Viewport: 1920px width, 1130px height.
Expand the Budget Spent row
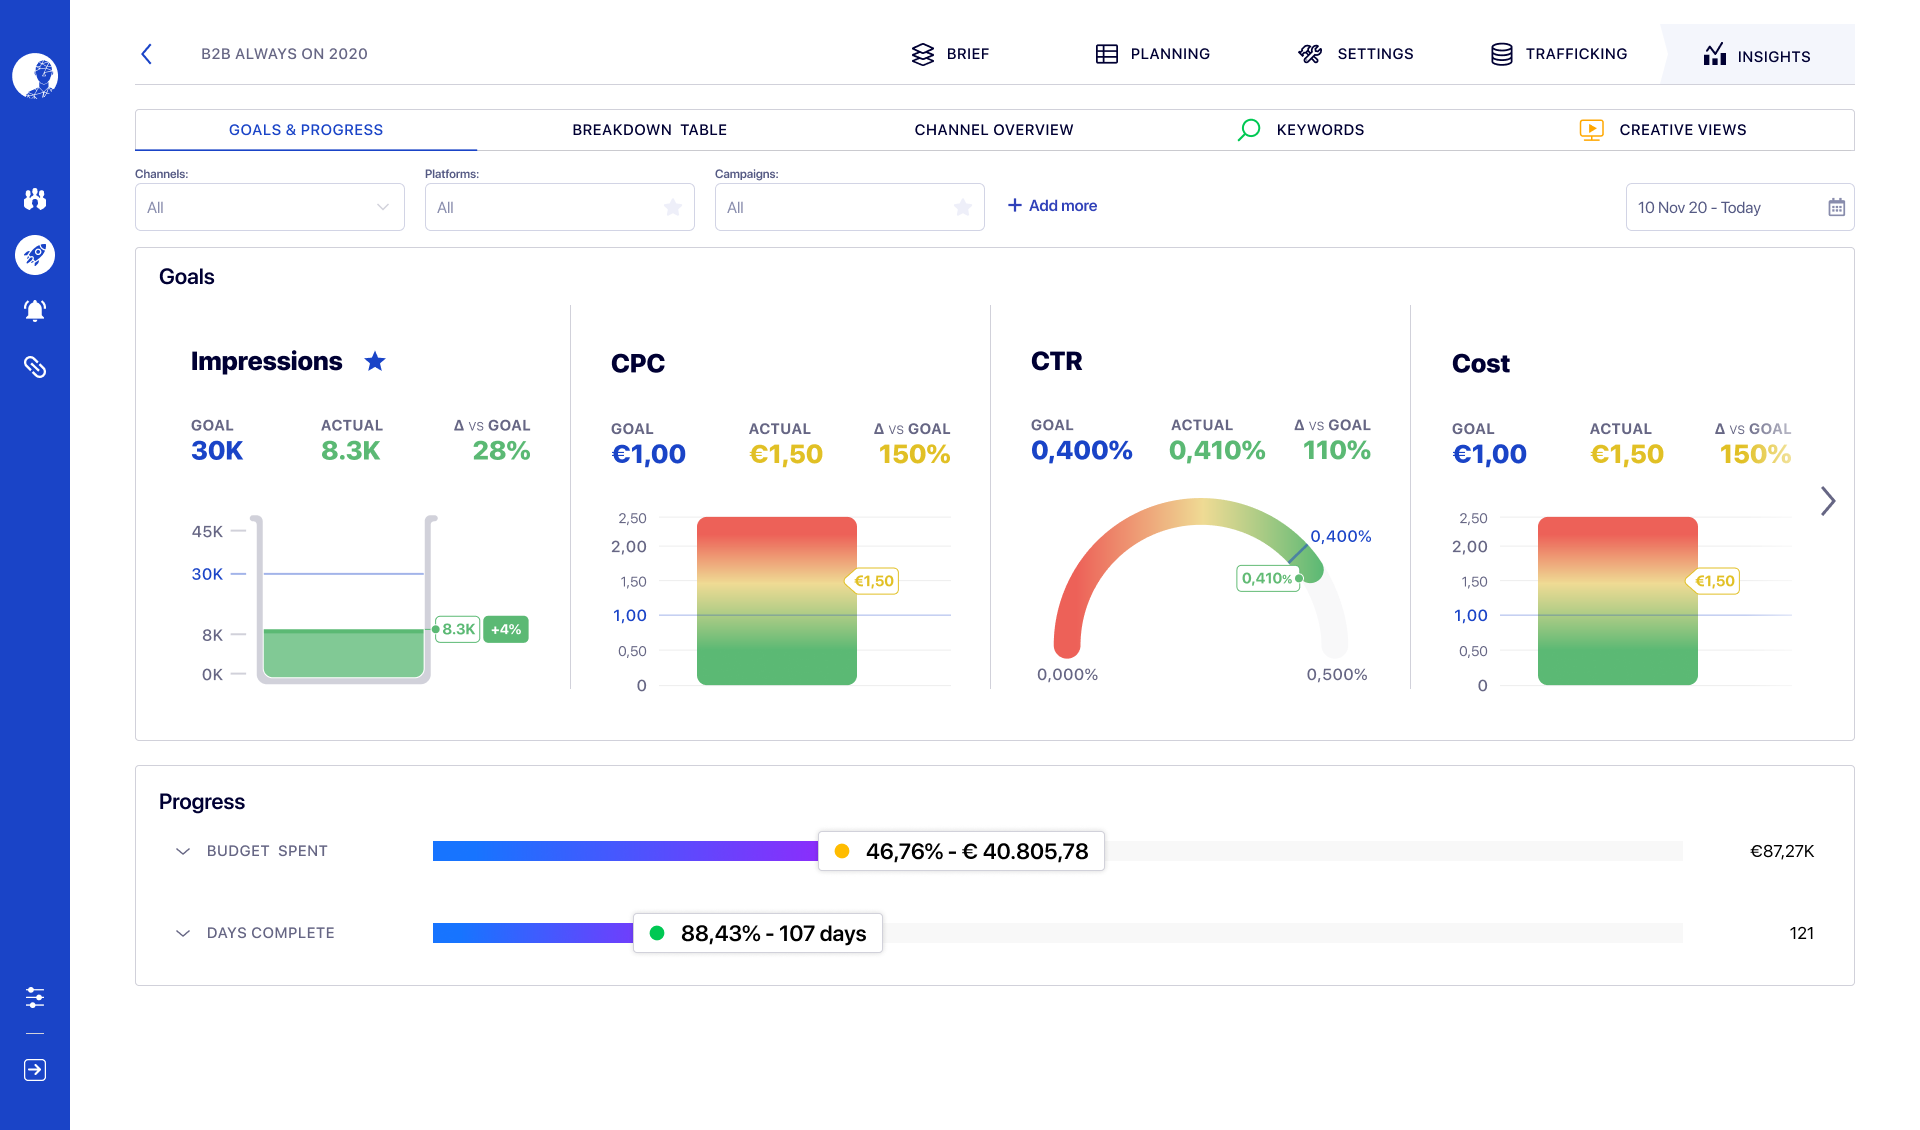(x=183, y=851)
